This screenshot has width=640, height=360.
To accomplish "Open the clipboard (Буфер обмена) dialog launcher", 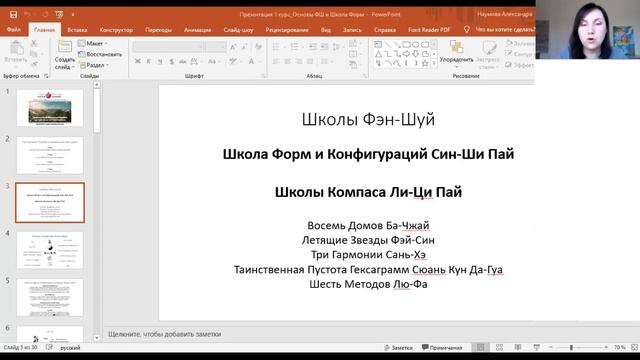I will pyautogui.click(x=46, y=76).
